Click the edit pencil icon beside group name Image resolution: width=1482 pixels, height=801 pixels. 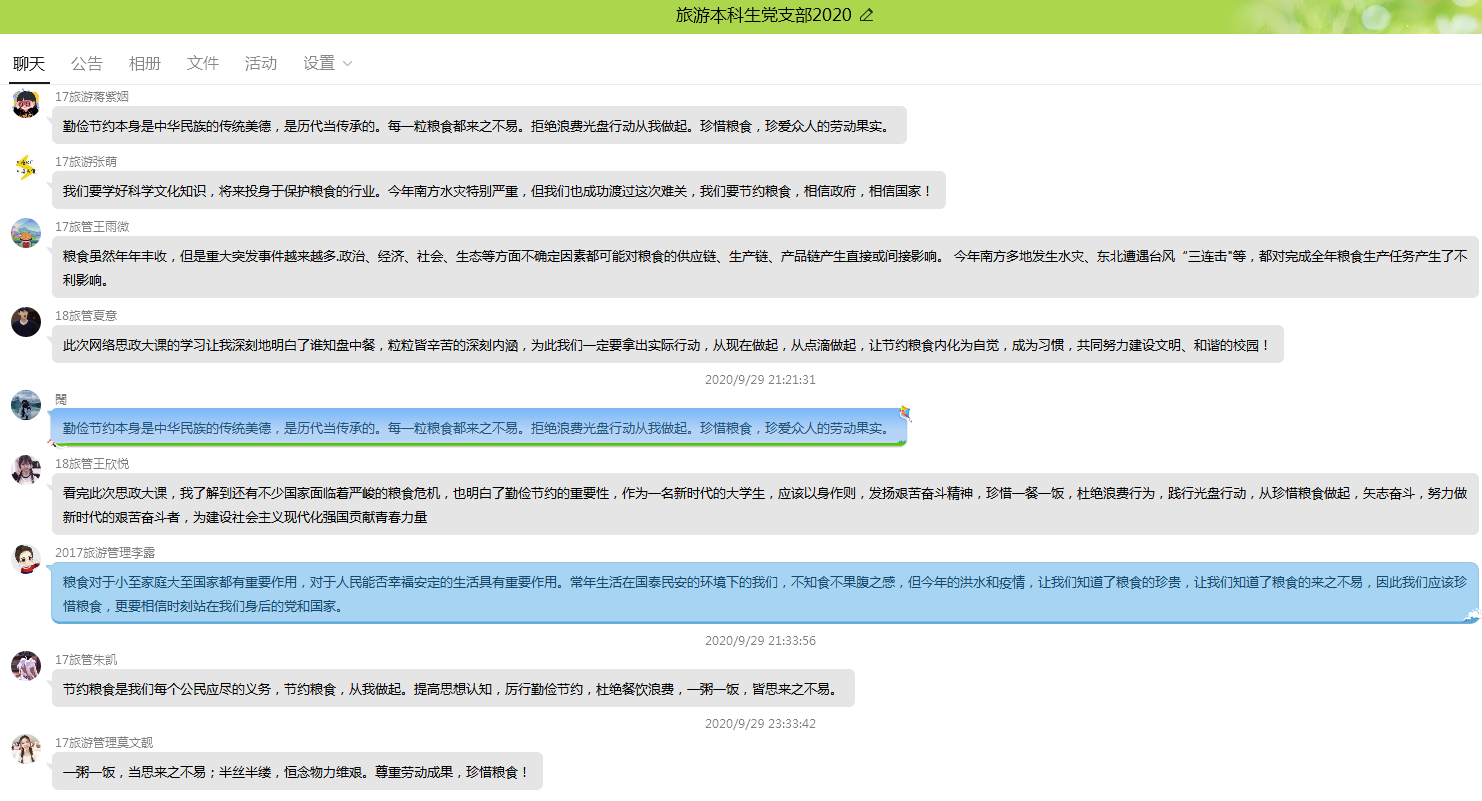(866, 15)
